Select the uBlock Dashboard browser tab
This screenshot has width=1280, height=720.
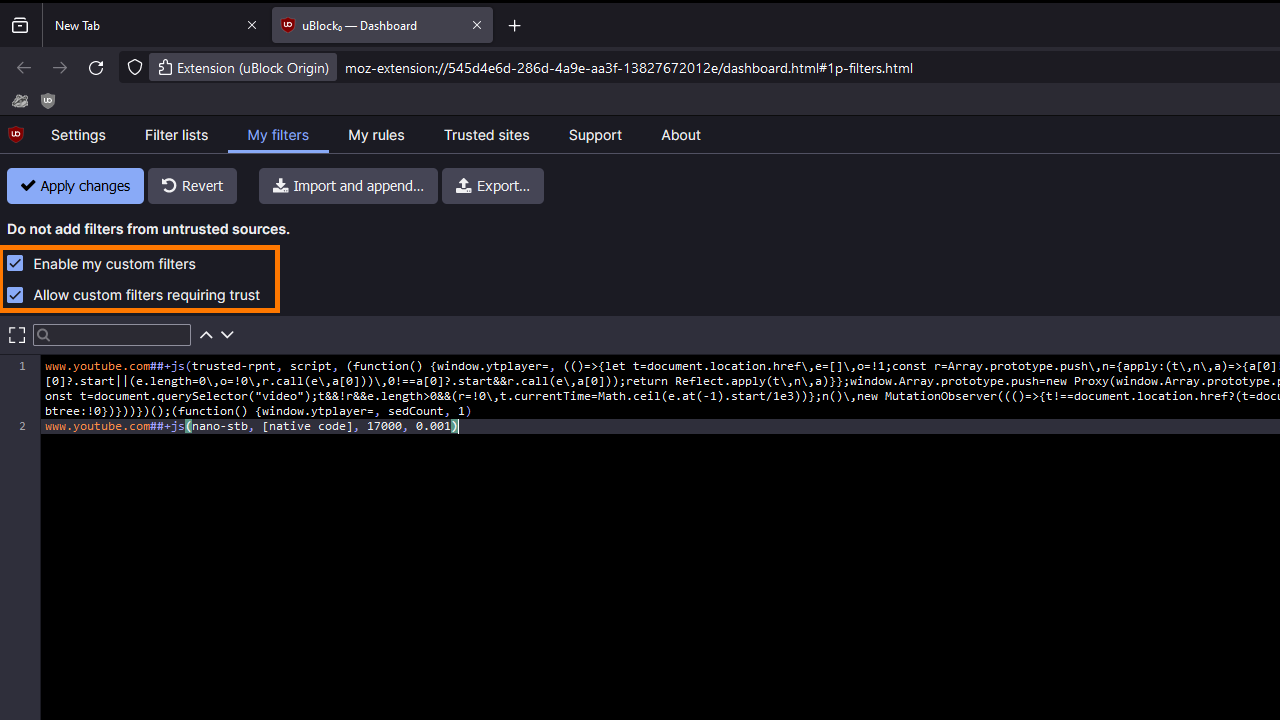pyautogui.click(x=382, y=26)
